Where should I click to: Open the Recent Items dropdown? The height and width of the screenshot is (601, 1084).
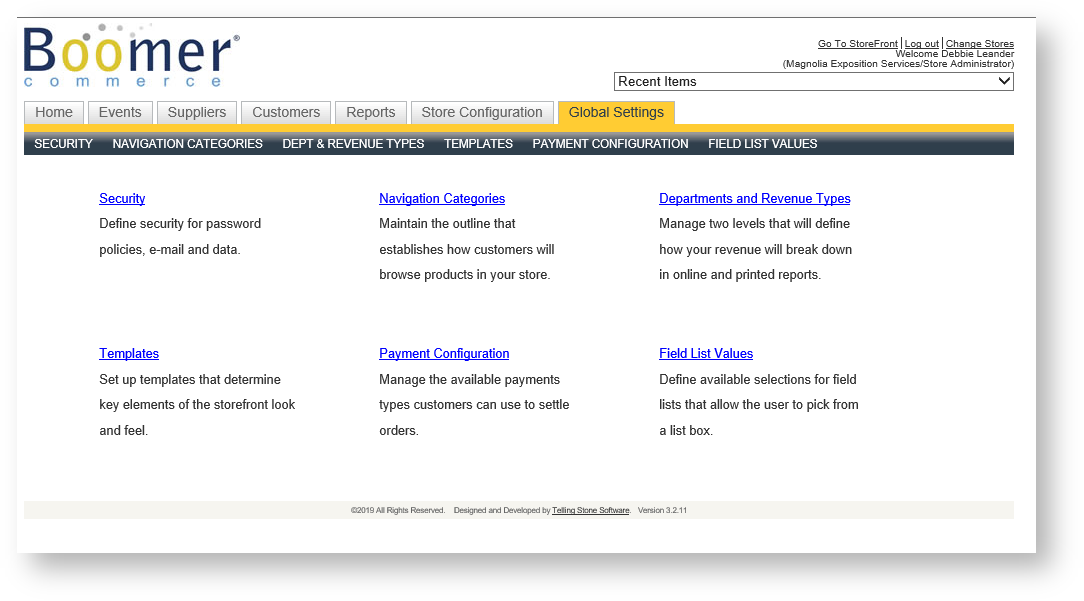tap(810, 81)
